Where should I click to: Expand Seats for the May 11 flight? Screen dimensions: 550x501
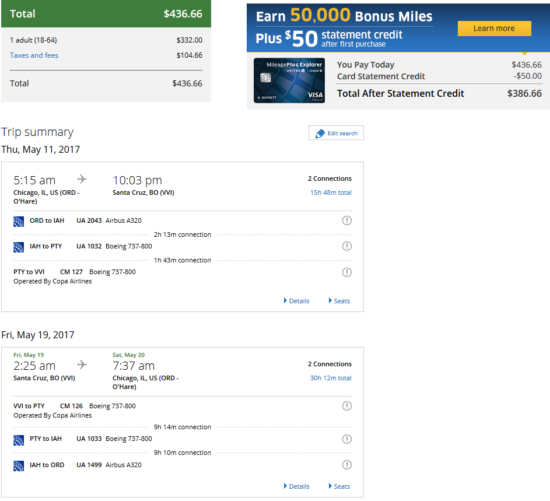point(339,301)
